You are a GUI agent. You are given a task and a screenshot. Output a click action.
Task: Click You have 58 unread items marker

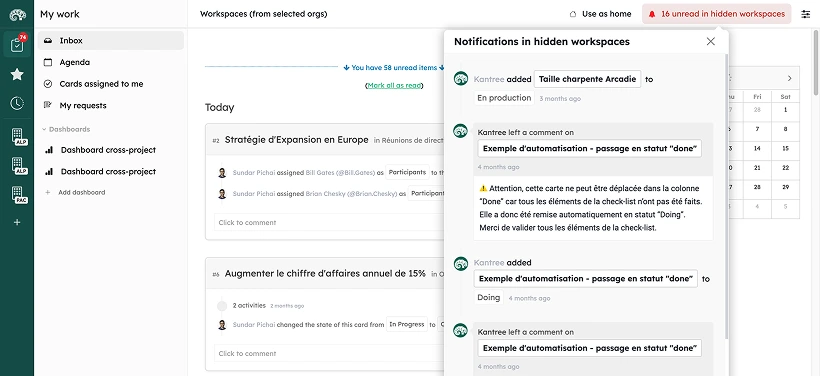pyautogui.click(x=394, y=67)
